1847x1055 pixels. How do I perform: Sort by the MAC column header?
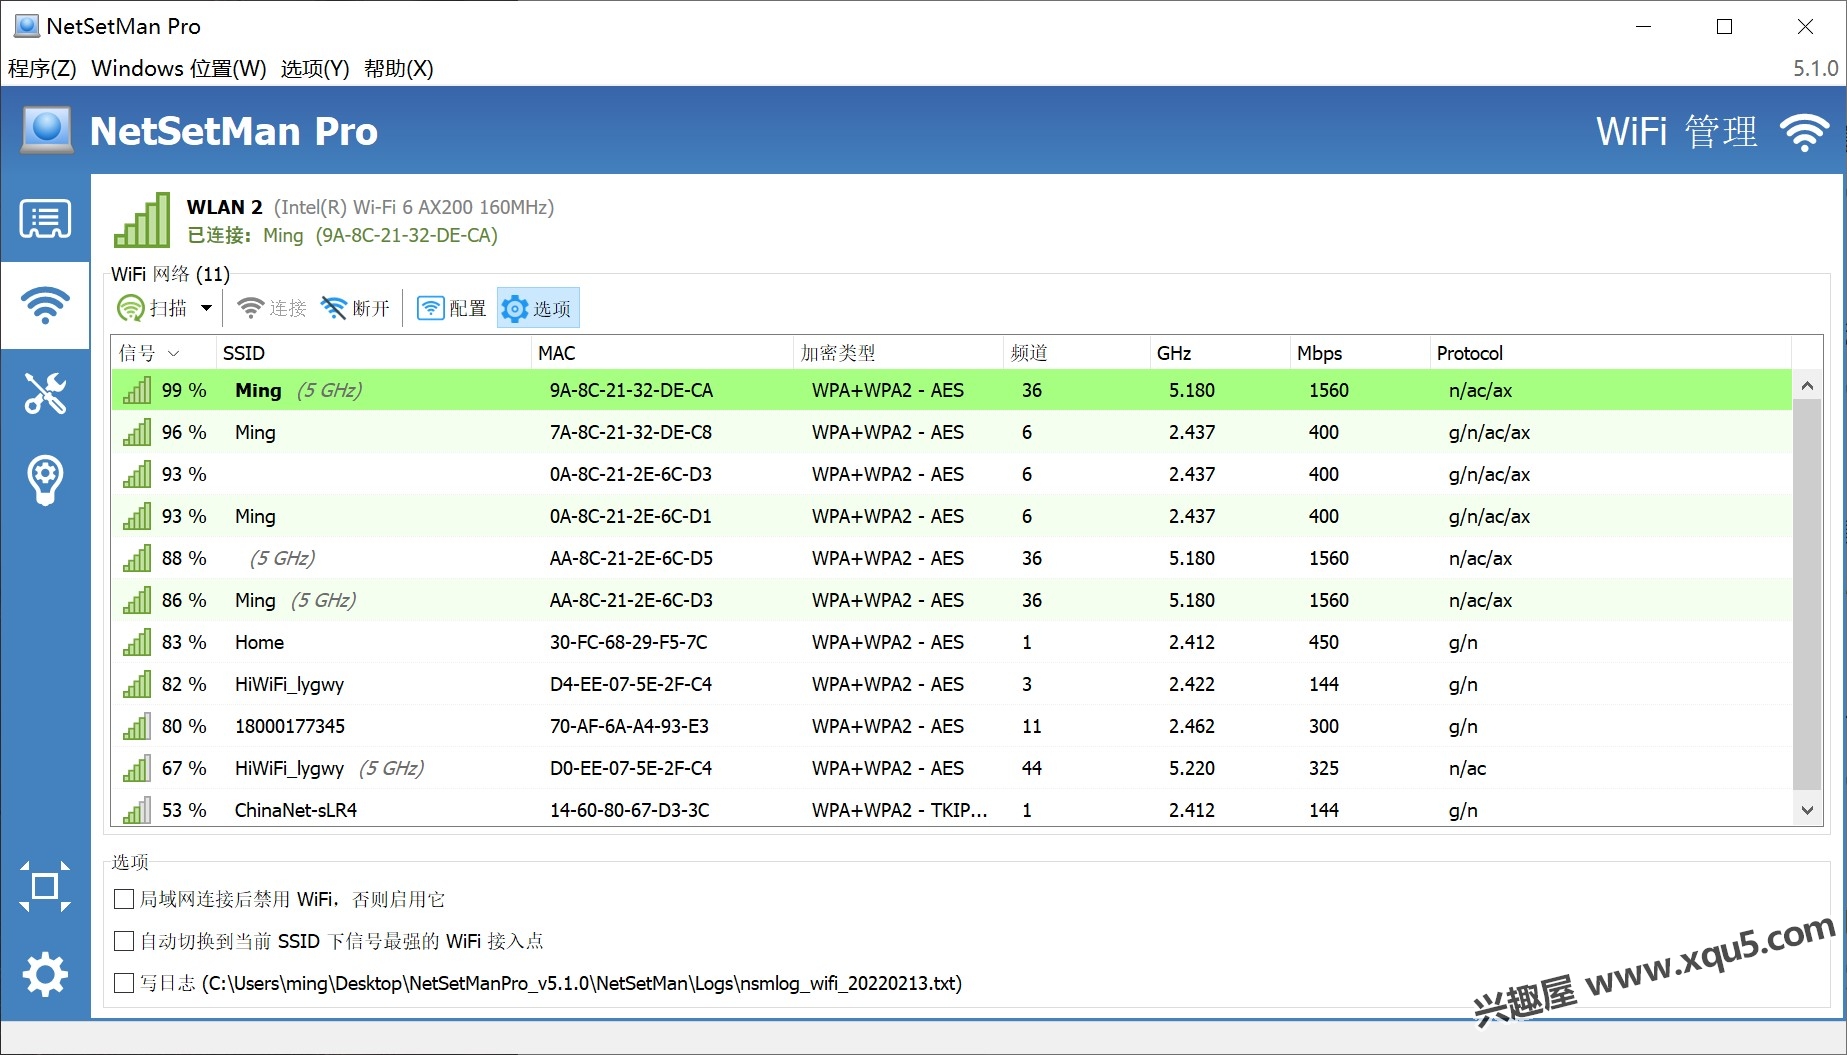pyautogui.click(x=662, y=353)
